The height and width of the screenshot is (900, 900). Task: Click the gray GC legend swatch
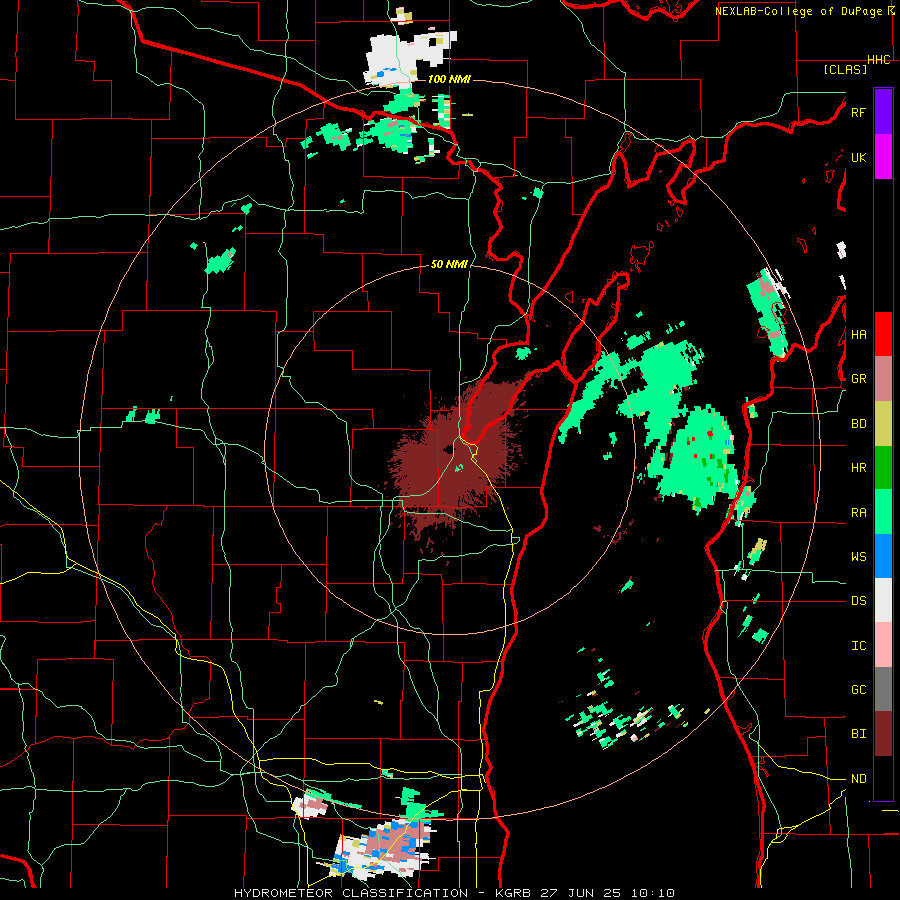883,689
